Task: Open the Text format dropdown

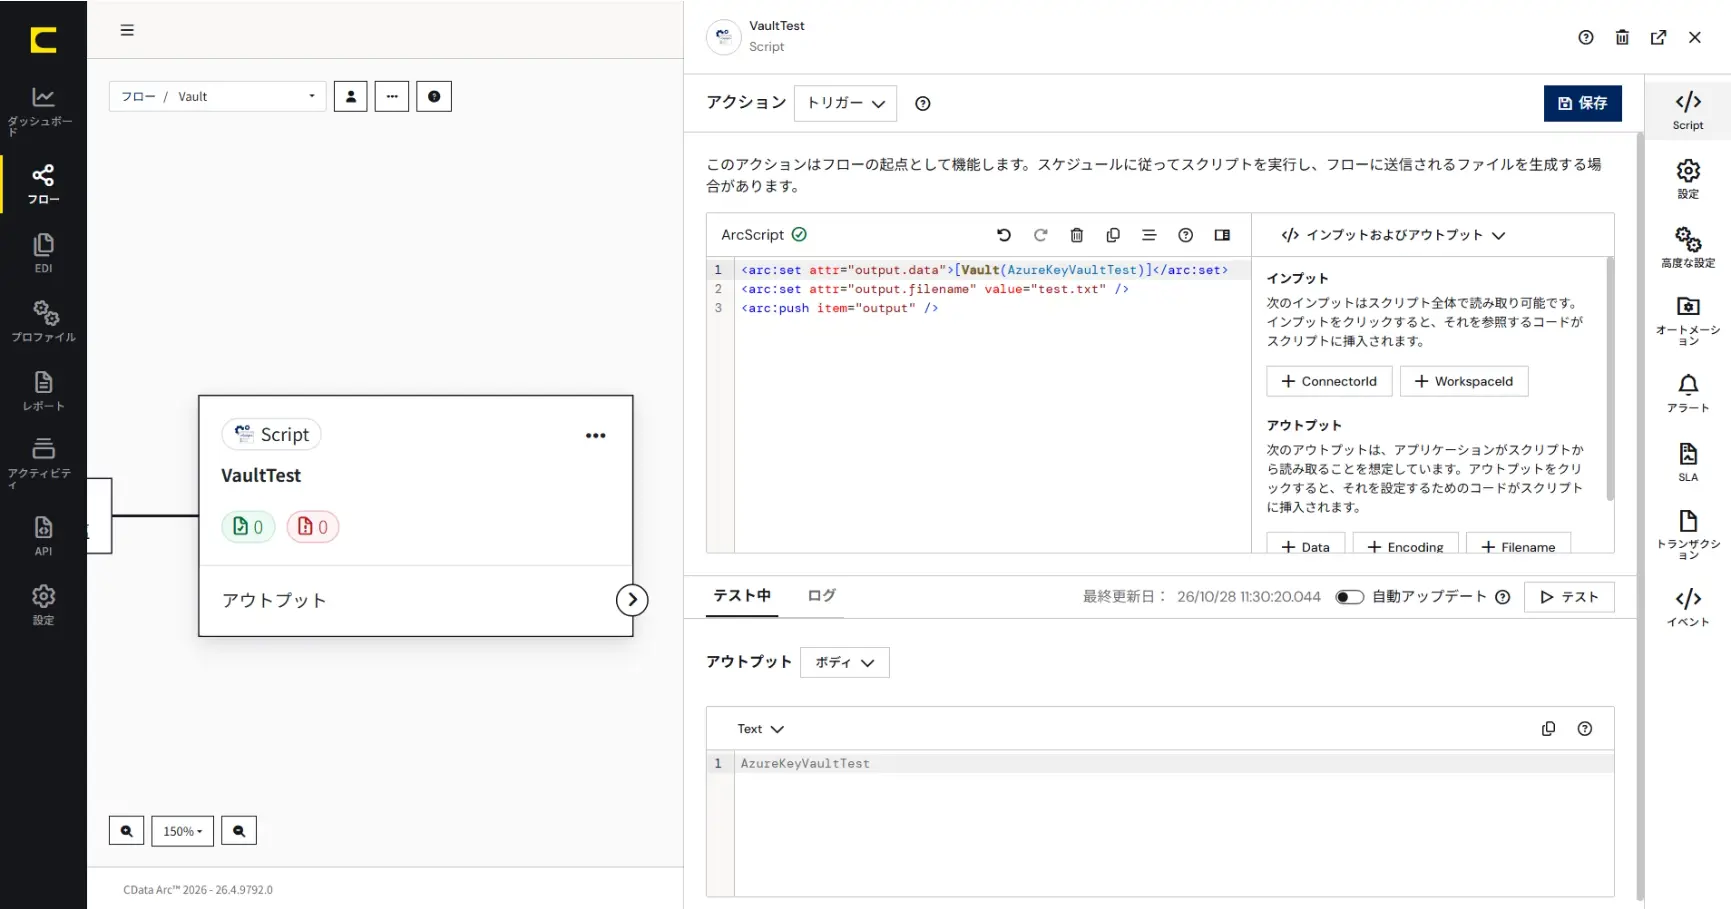Action: click(x=760, y=729)
